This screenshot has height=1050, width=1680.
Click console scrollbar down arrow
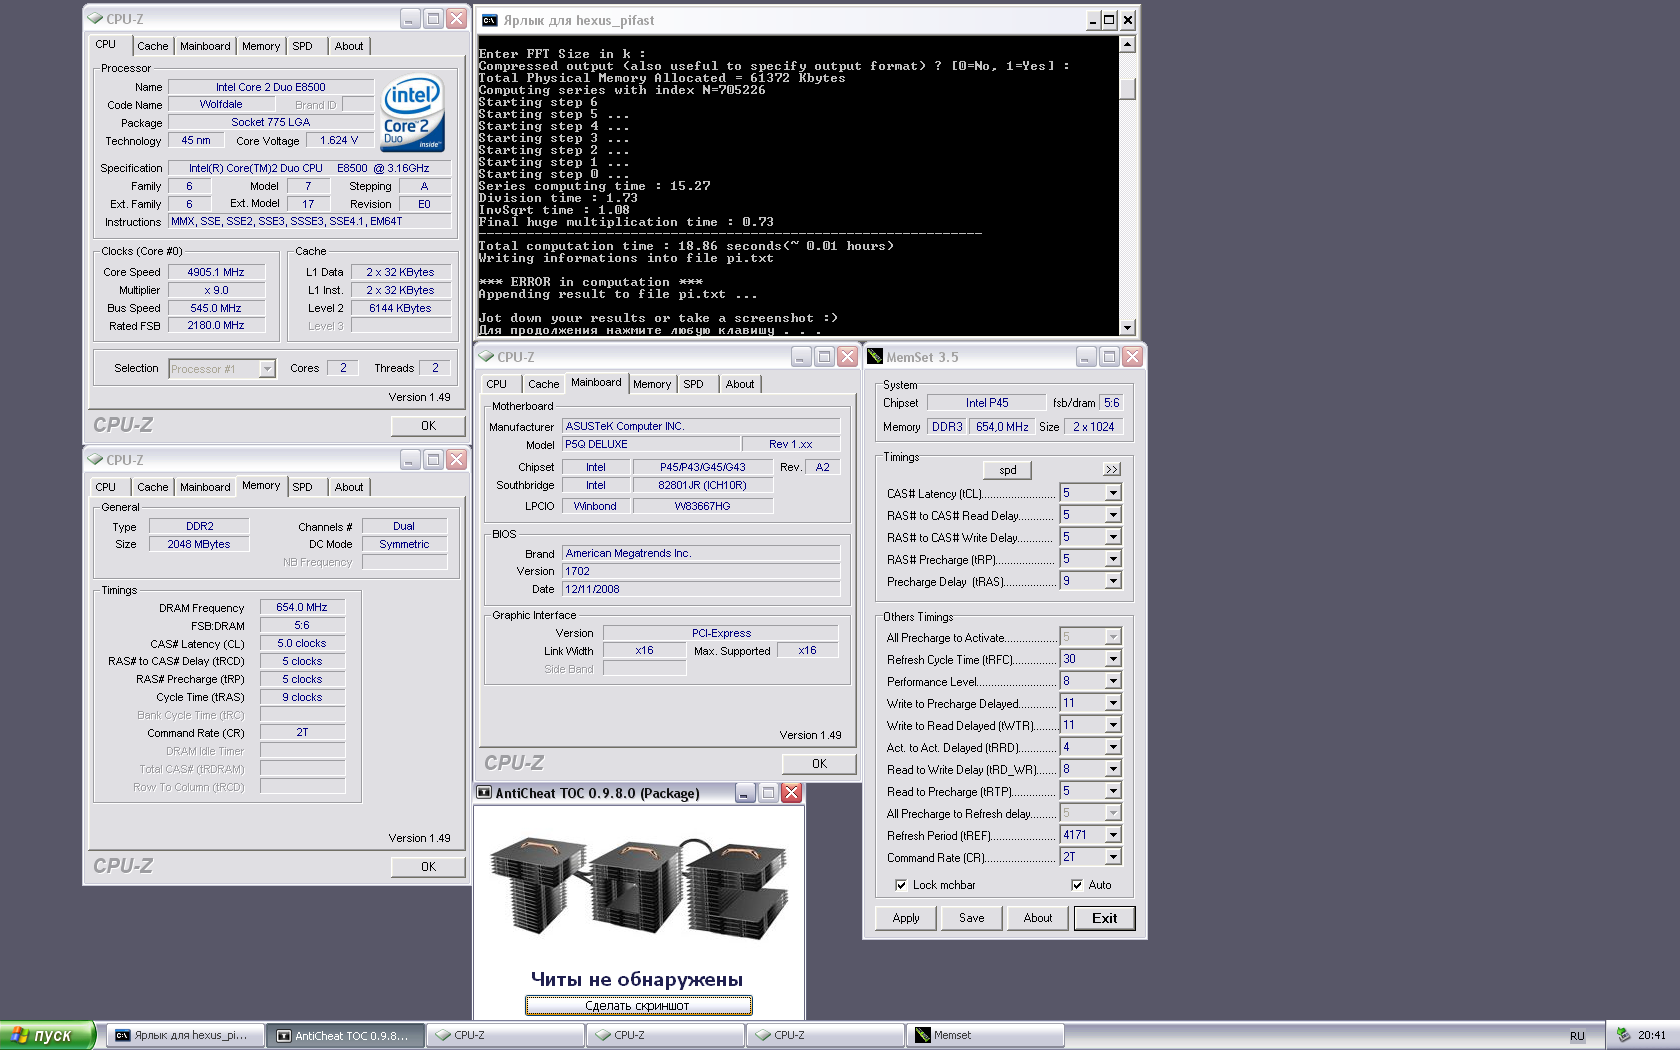(x=1127, y=327)
